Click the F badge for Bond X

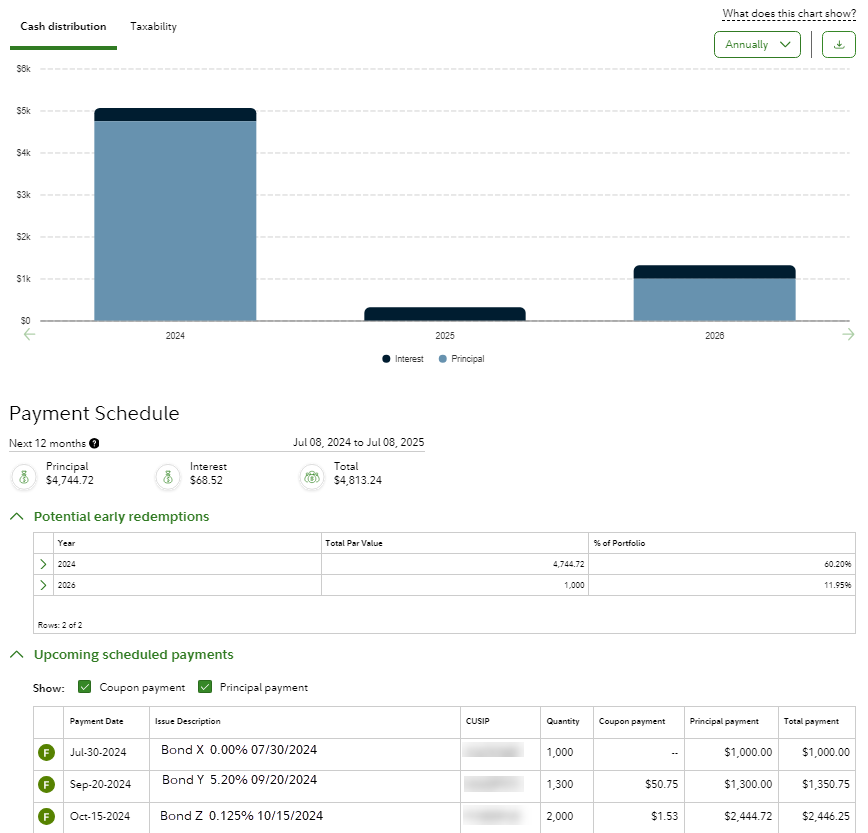(x=46, y=753)
